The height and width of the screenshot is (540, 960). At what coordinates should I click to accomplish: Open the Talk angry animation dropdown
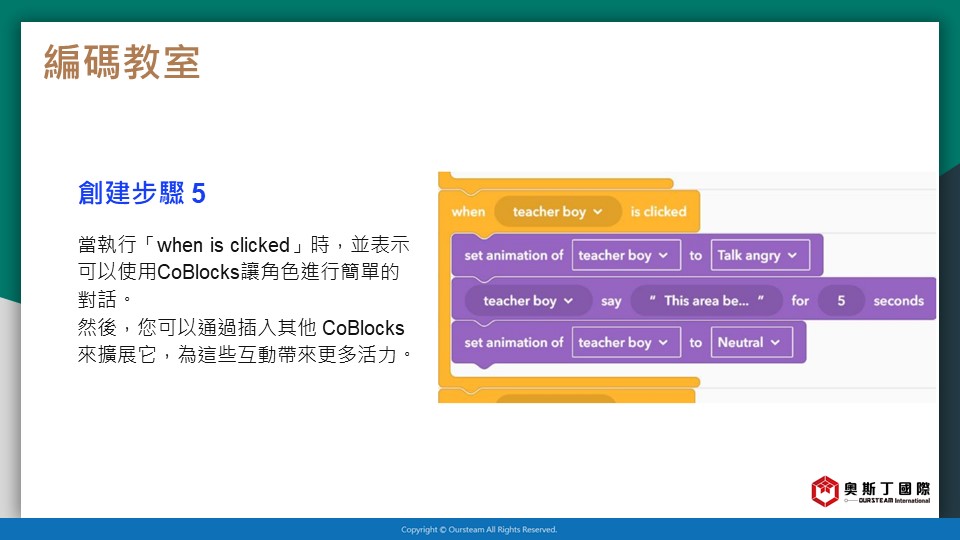coord(760,255)
